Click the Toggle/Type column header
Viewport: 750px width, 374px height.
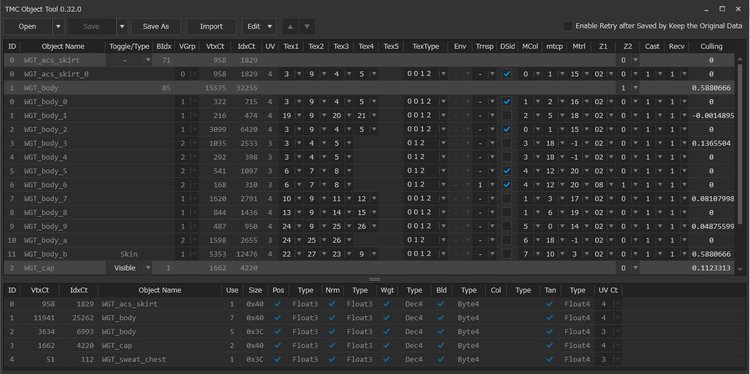tap(129, 46)
